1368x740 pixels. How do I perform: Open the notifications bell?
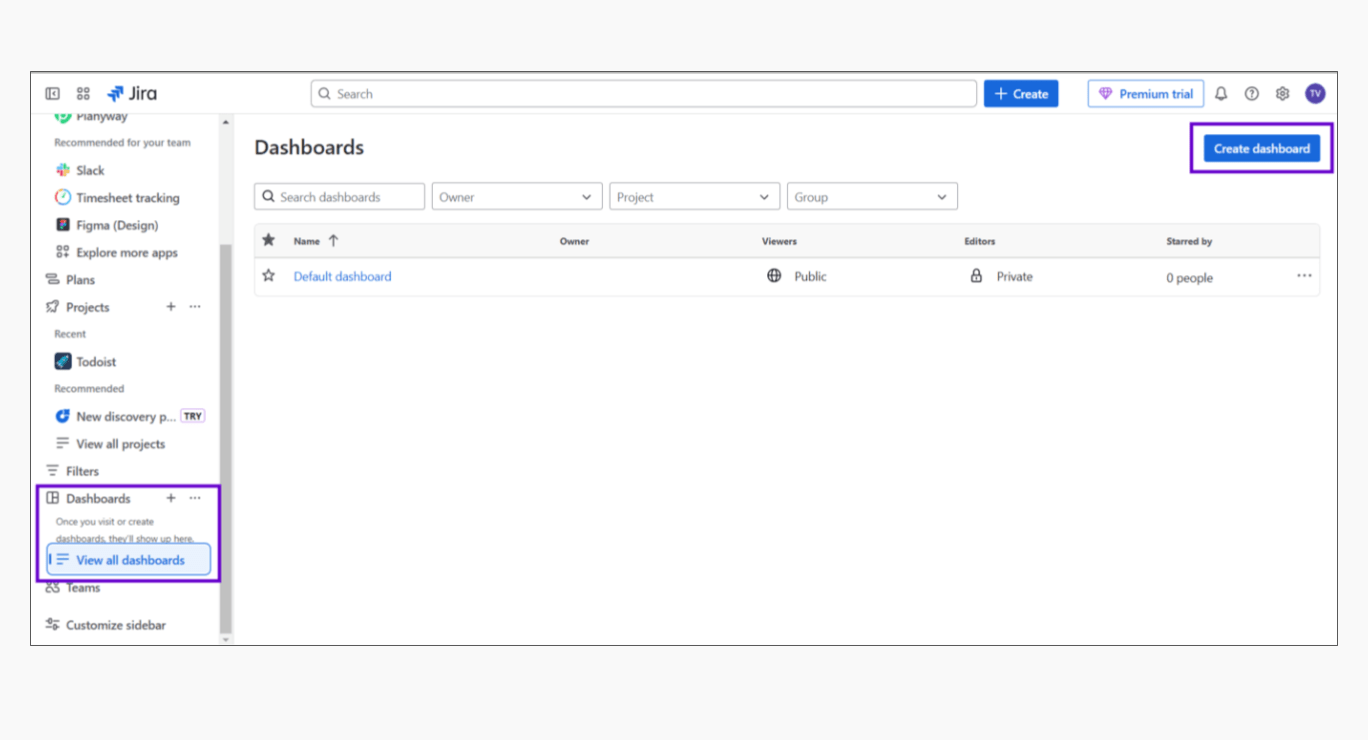pos(1221,94)
